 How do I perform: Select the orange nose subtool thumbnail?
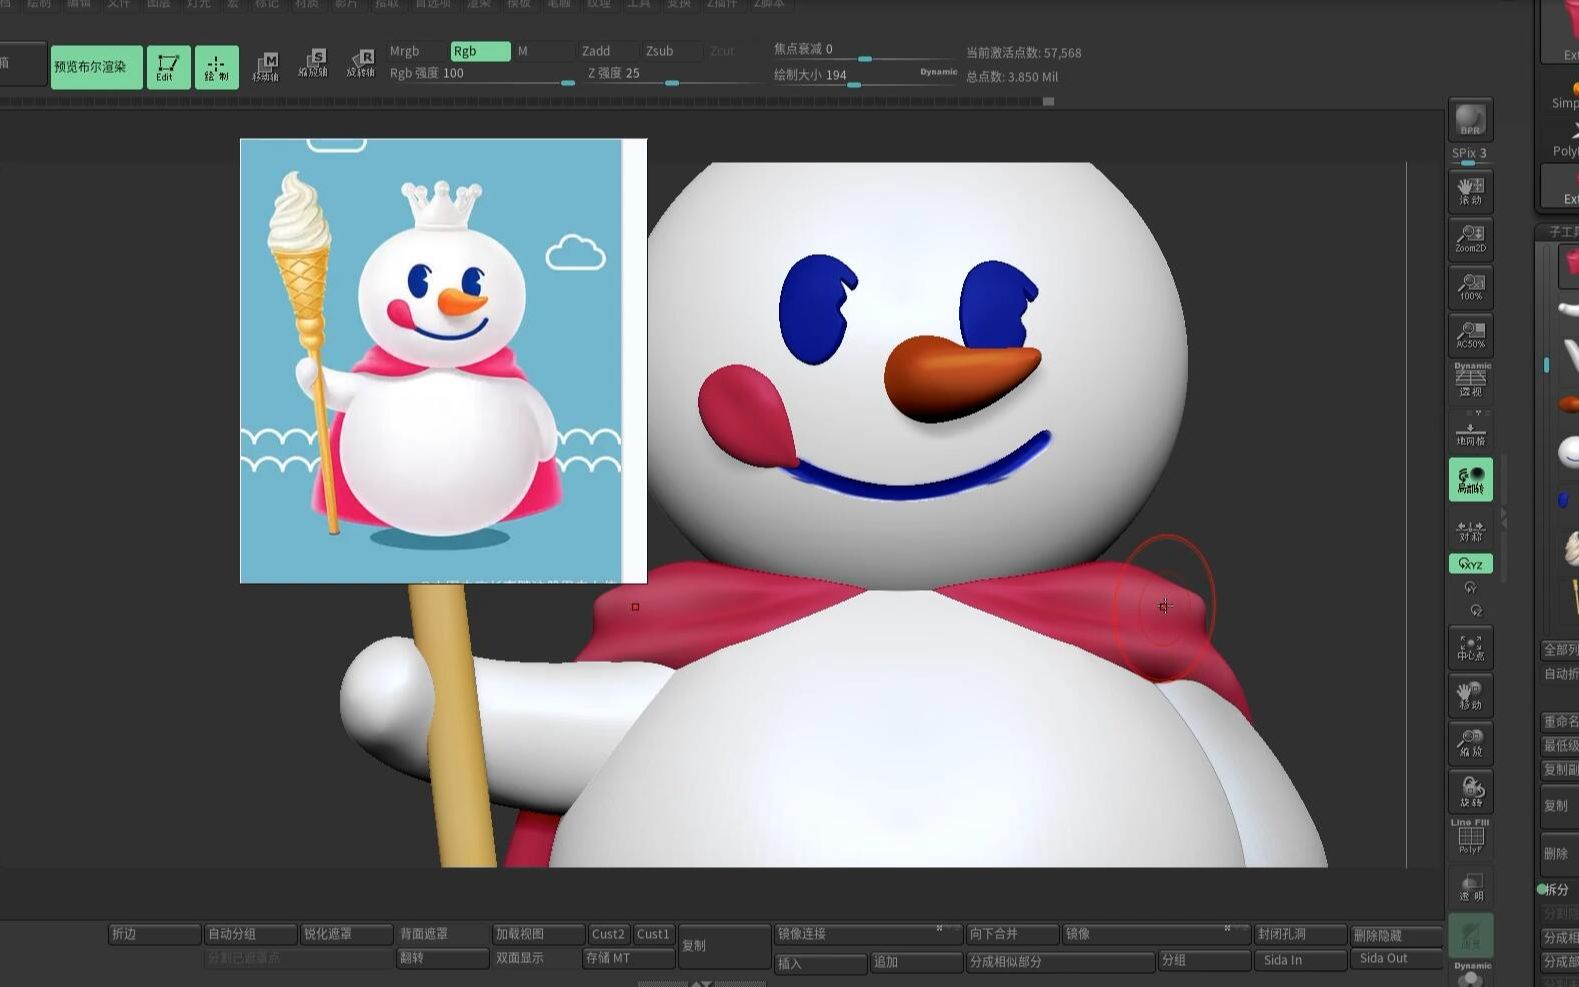click(x=1568, y=404)
